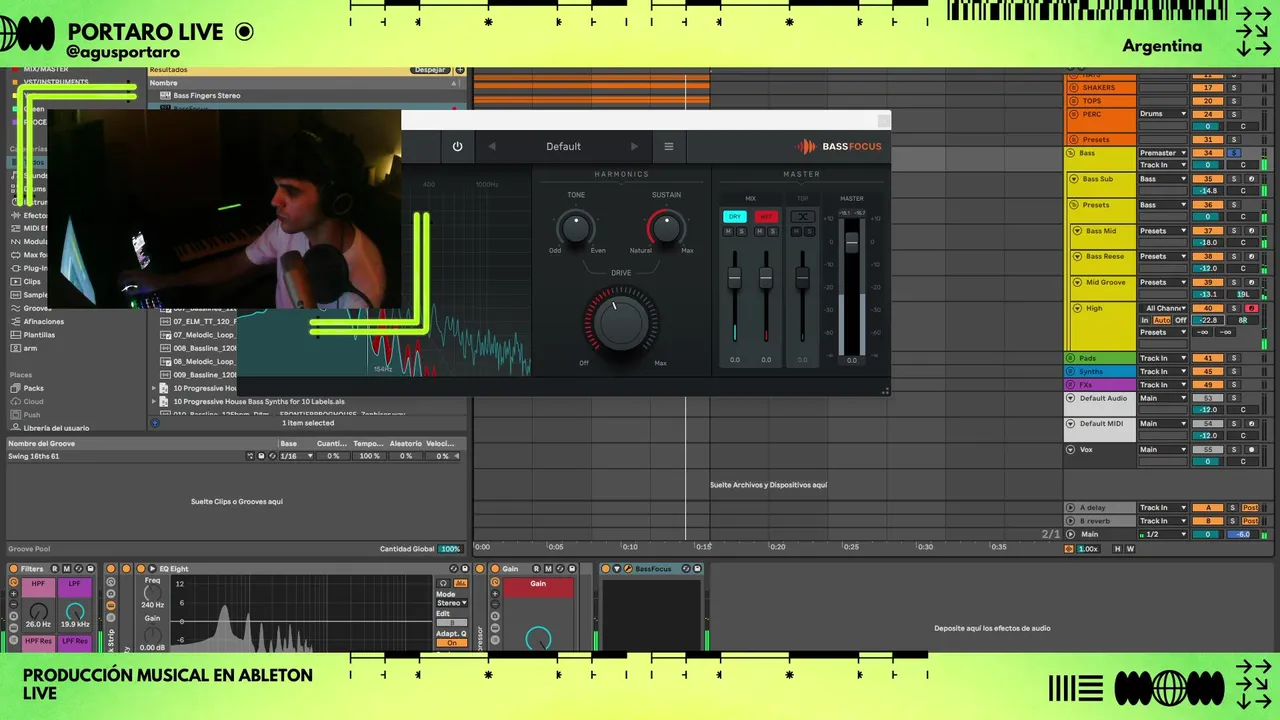1280x720 pixels.
Task: Enable the Vox track arm button
Action: click(1250, 450)
